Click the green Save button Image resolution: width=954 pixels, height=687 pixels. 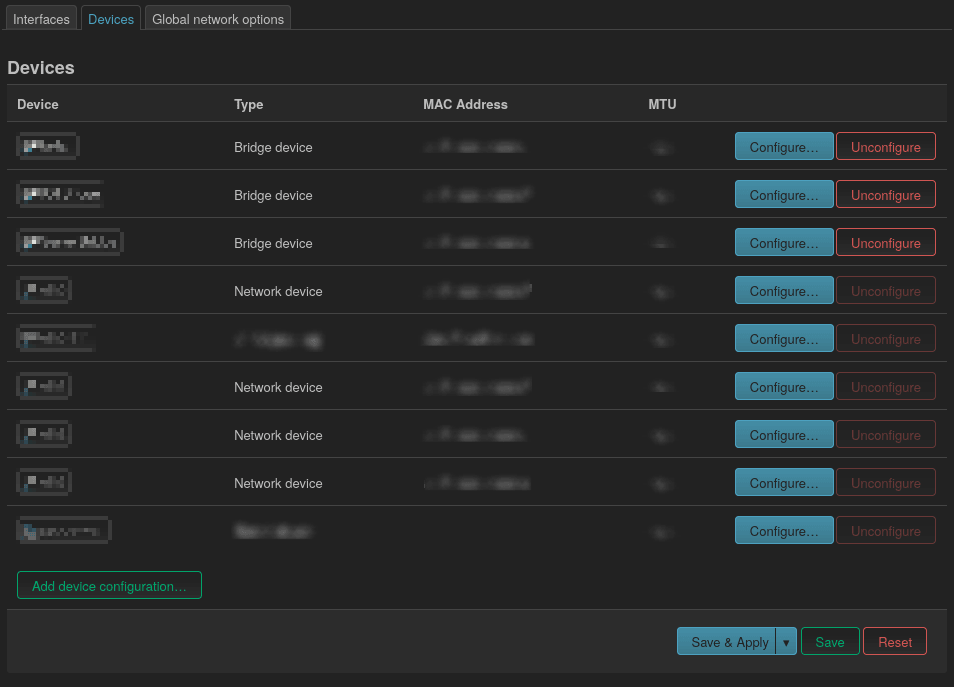pyautogui.click(x=829, y=642)
